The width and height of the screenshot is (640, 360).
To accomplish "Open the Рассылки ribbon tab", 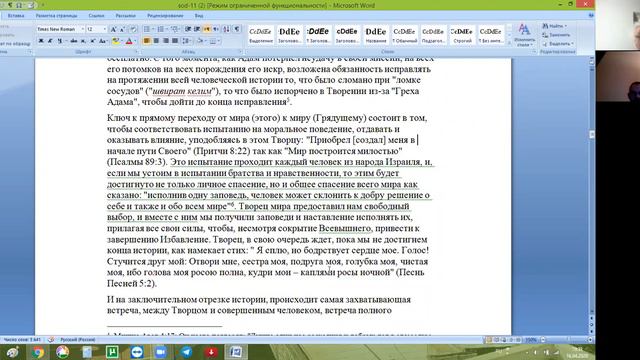I will click(125, 16).
